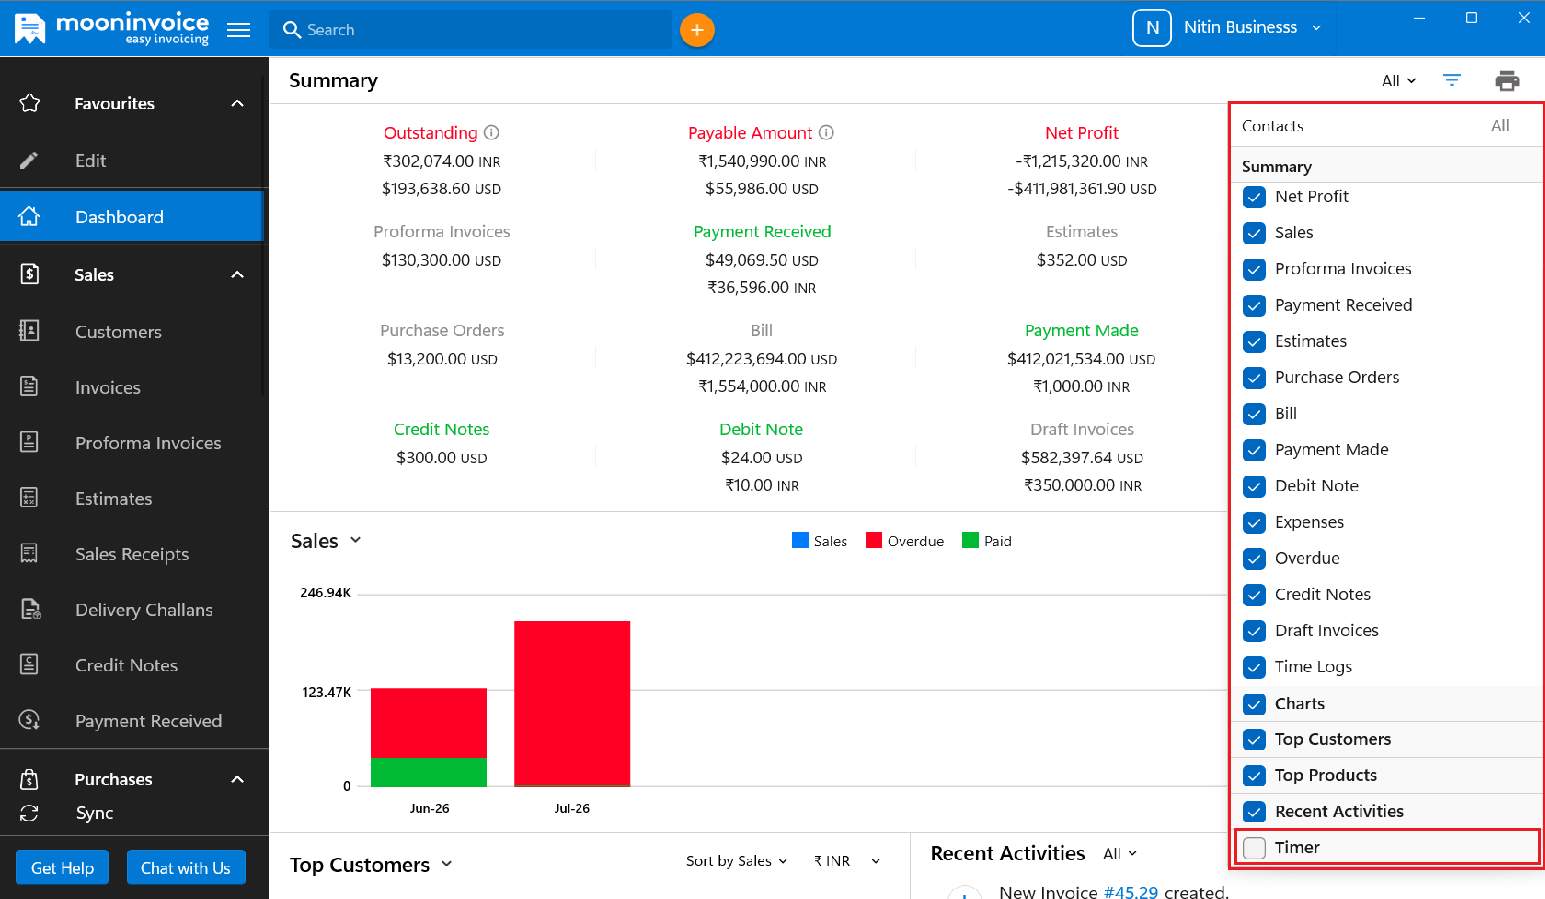Select Delivery Challans in sidebar
1545x899 pixels.
tap(143, 610)
